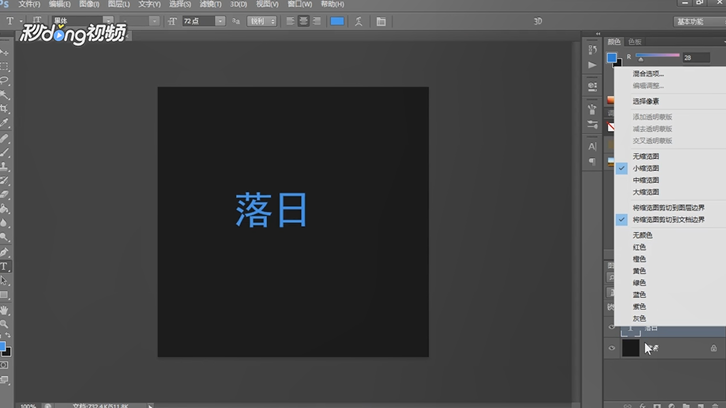Select the Eraser tool
The width and height of the screenshot is (726, 408).
pyautogui.click(x=5, y=195)
